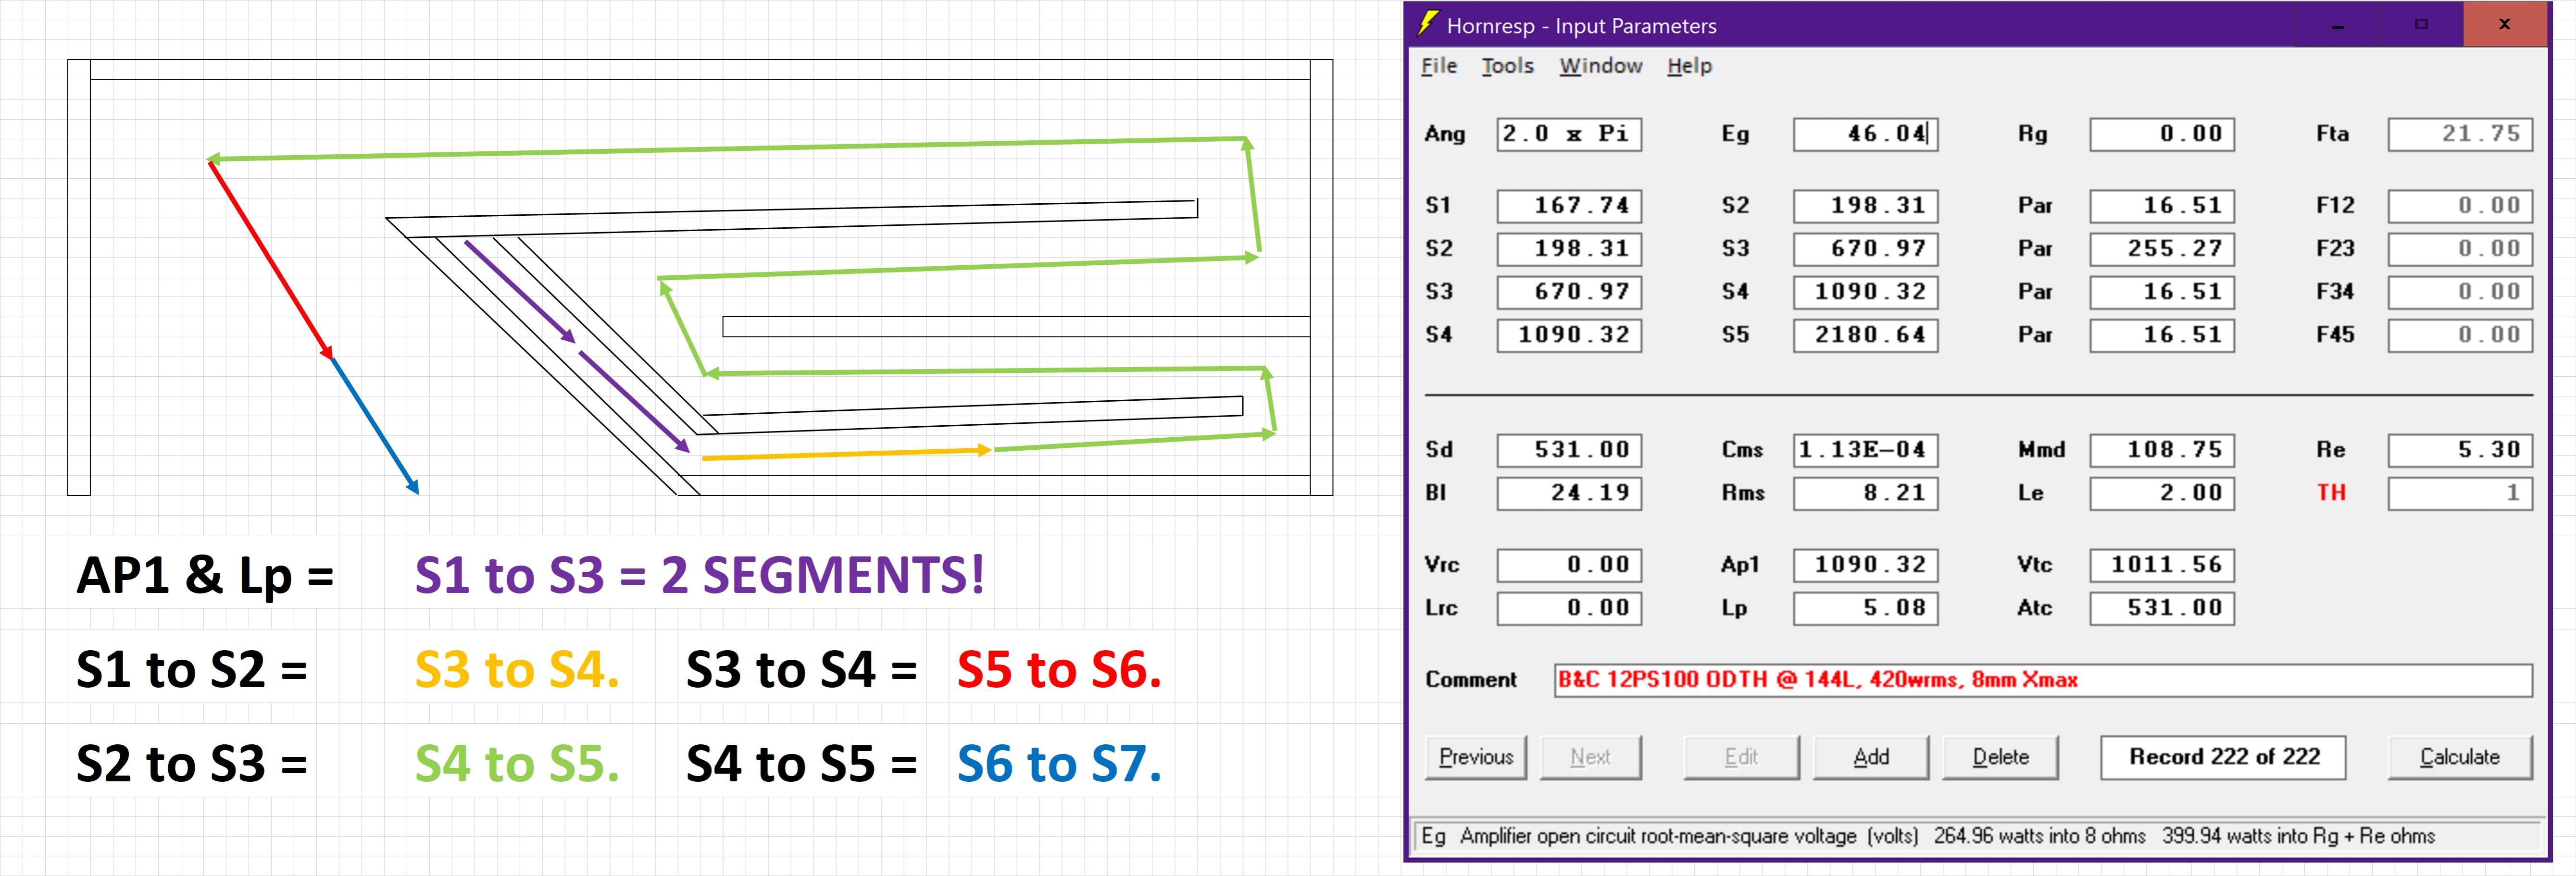Image resolution: width=2576 pixels, height=876 pixels.
Task: Click the Atc field showing 531.00
Action: pos(2162,608)
